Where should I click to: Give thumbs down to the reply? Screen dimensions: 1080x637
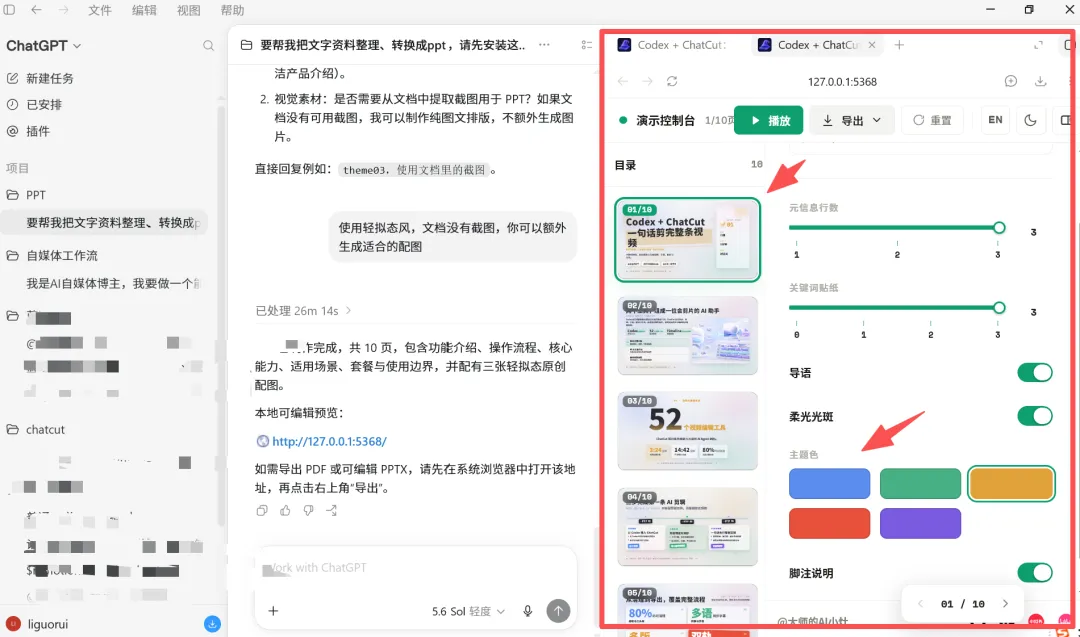pyautogui.click(x=309, y=510)
